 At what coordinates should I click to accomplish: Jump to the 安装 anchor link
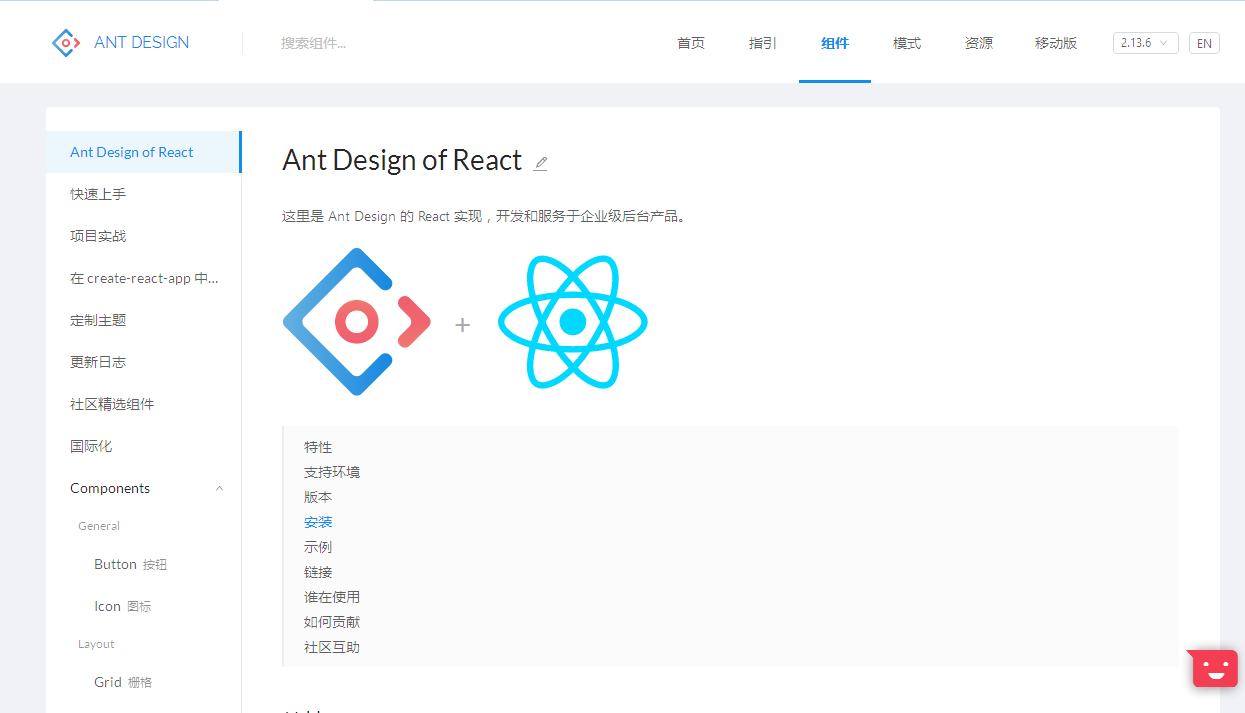(318, 522)
